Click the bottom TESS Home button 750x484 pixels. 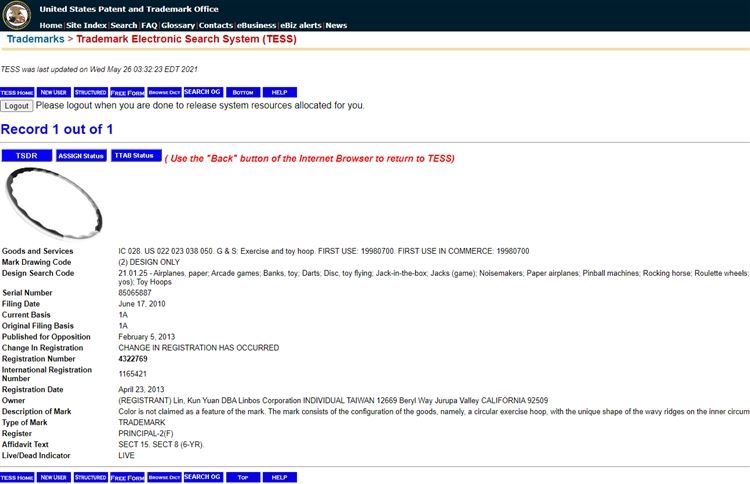[x=17, y=477]
